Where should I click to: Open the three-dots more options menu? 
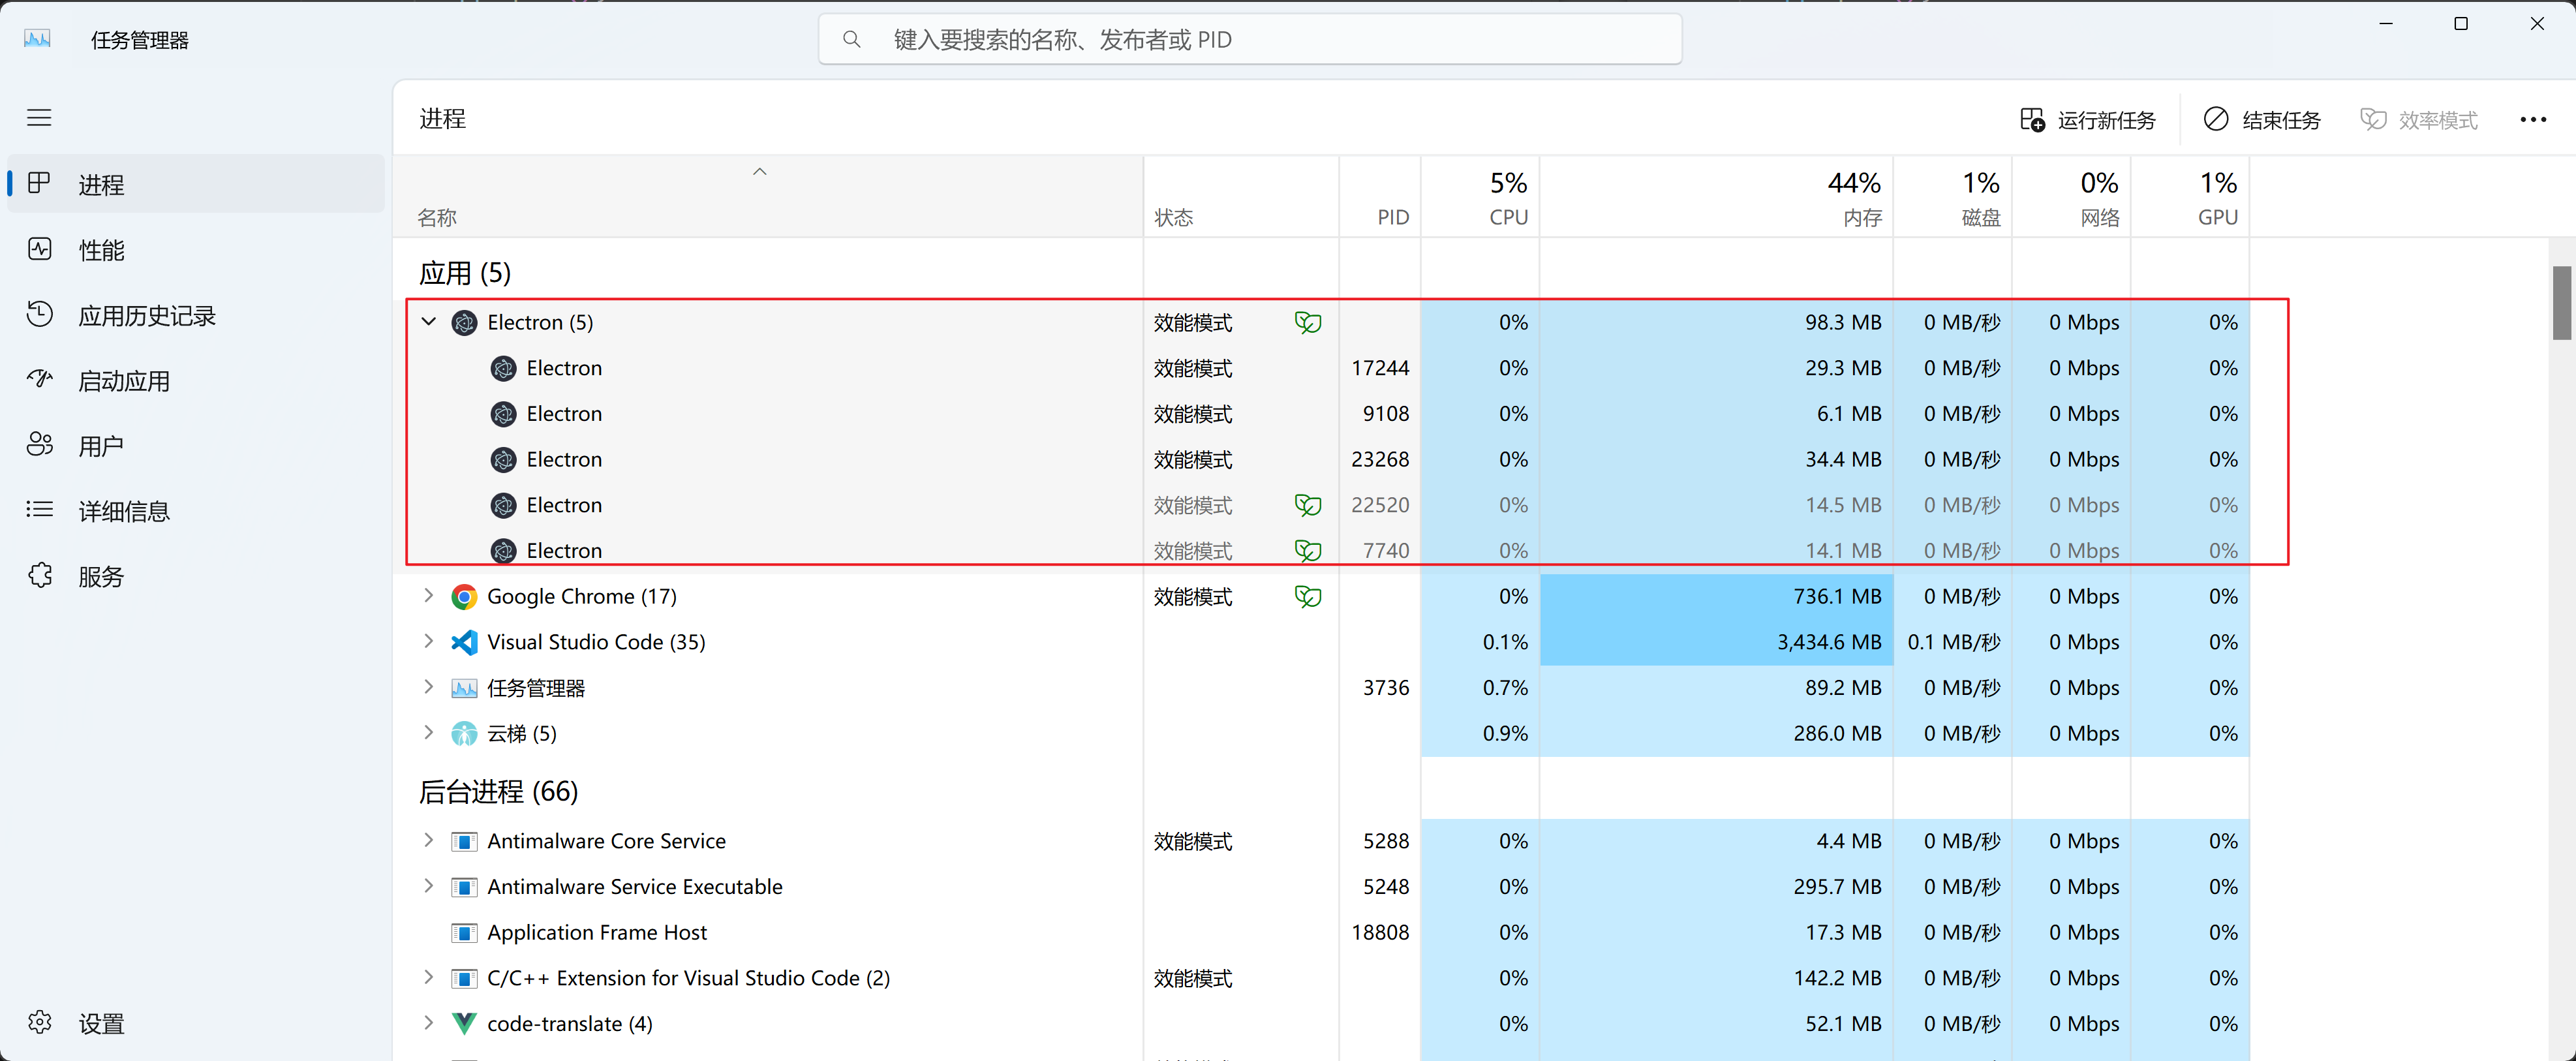[2533, 120]
